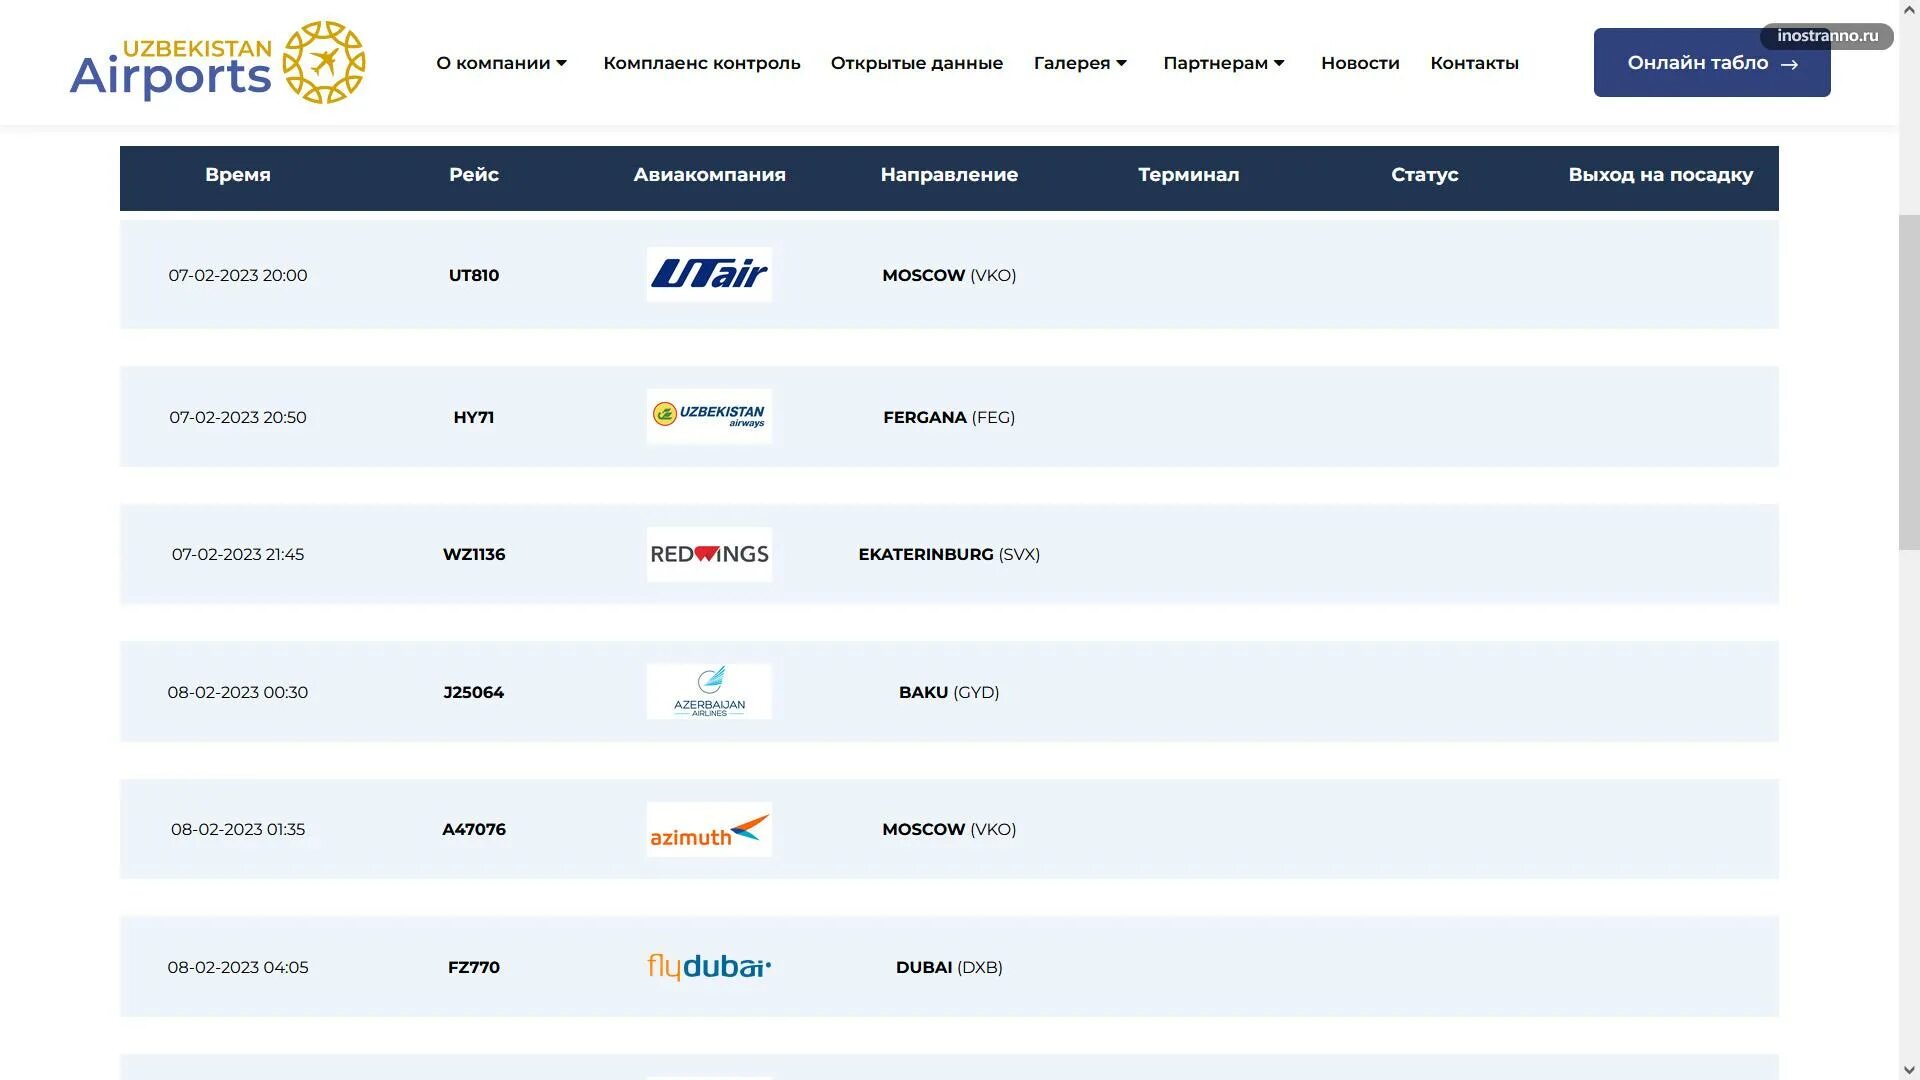Click the Azimuth airline logo
The image size is (1920, 1080).
click(x=709, y=829)
